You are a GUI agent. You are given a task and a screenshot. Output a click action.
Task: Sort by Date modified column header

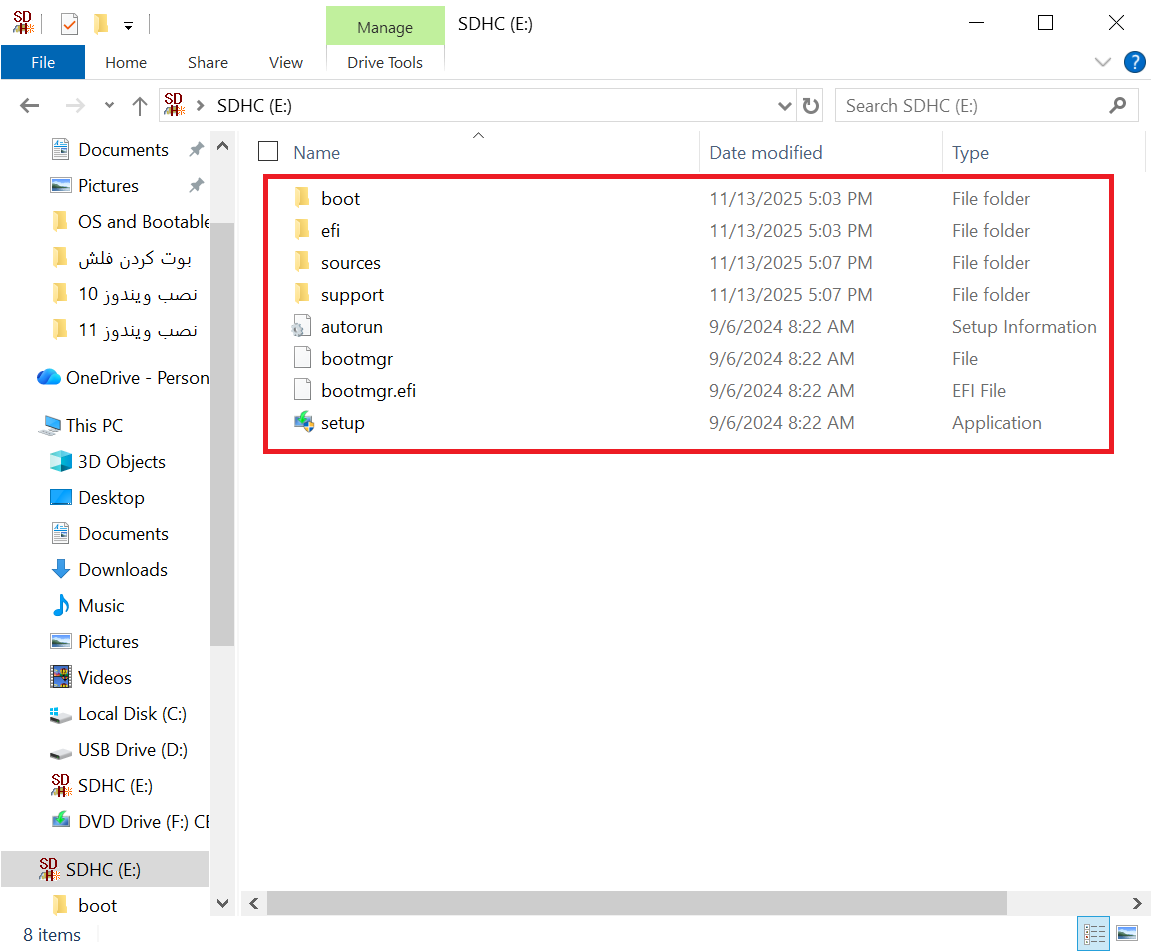coord(766,153)
